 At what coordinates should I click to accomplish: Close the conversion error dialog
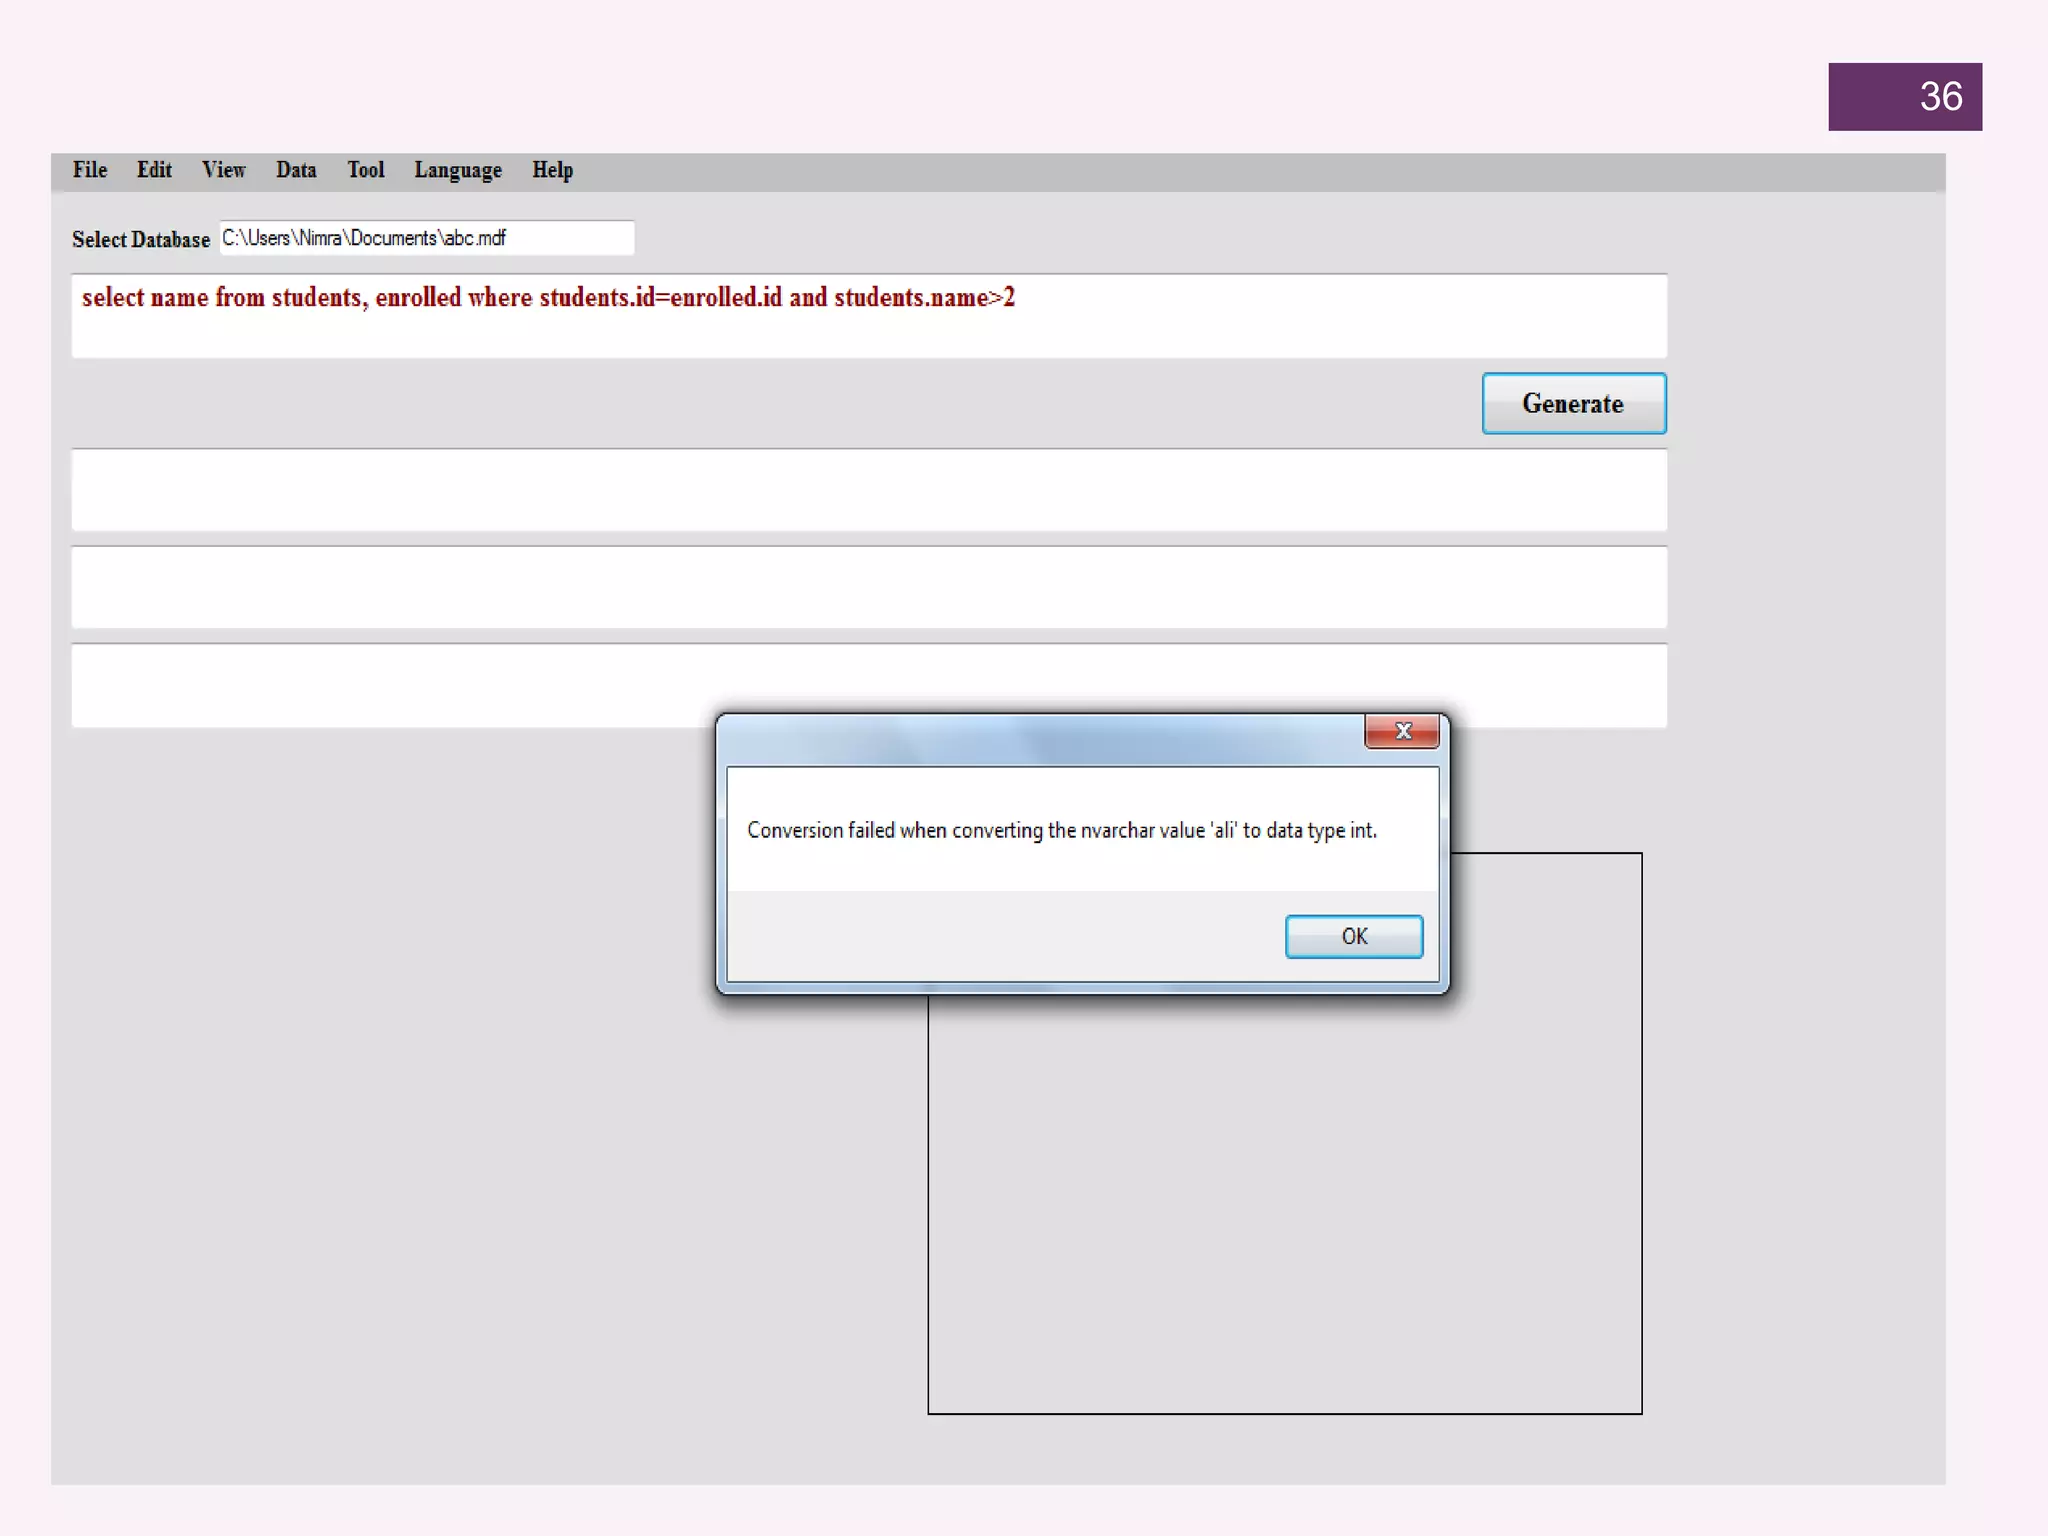1401,732
